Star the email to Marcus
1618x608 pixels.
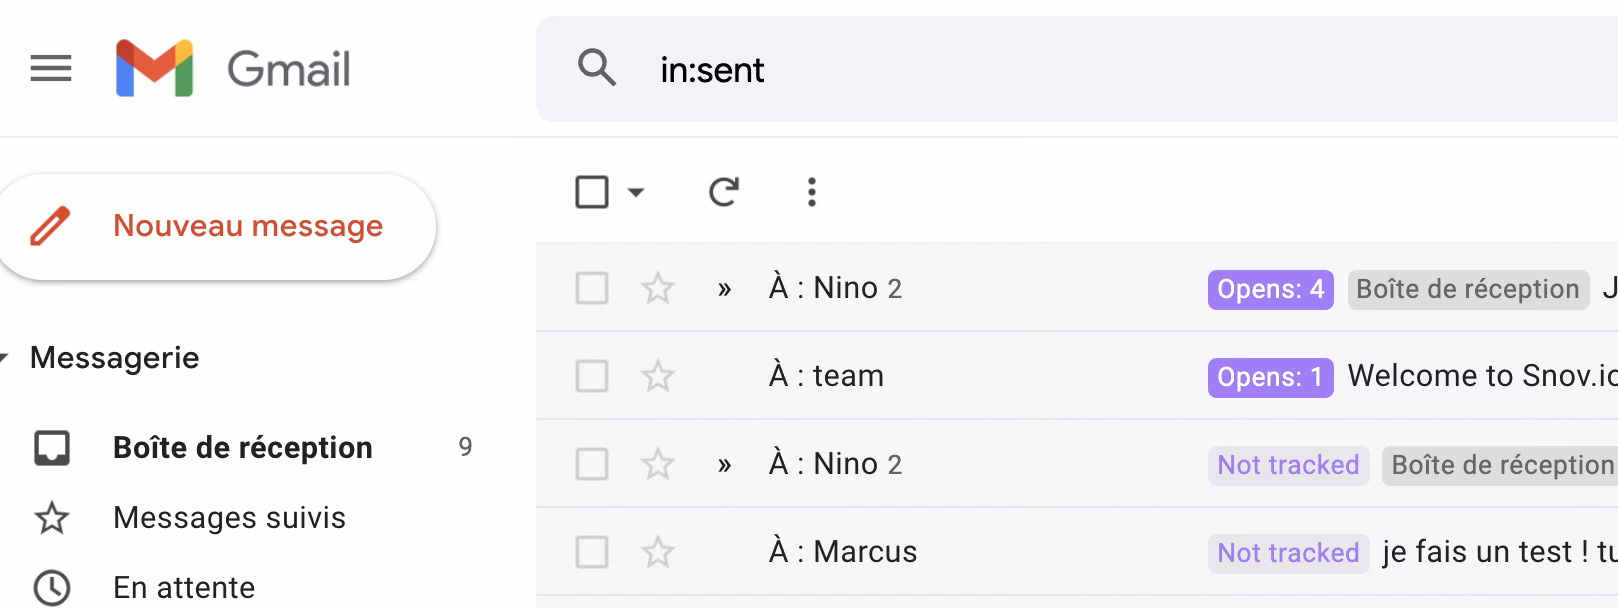point(657,553)
